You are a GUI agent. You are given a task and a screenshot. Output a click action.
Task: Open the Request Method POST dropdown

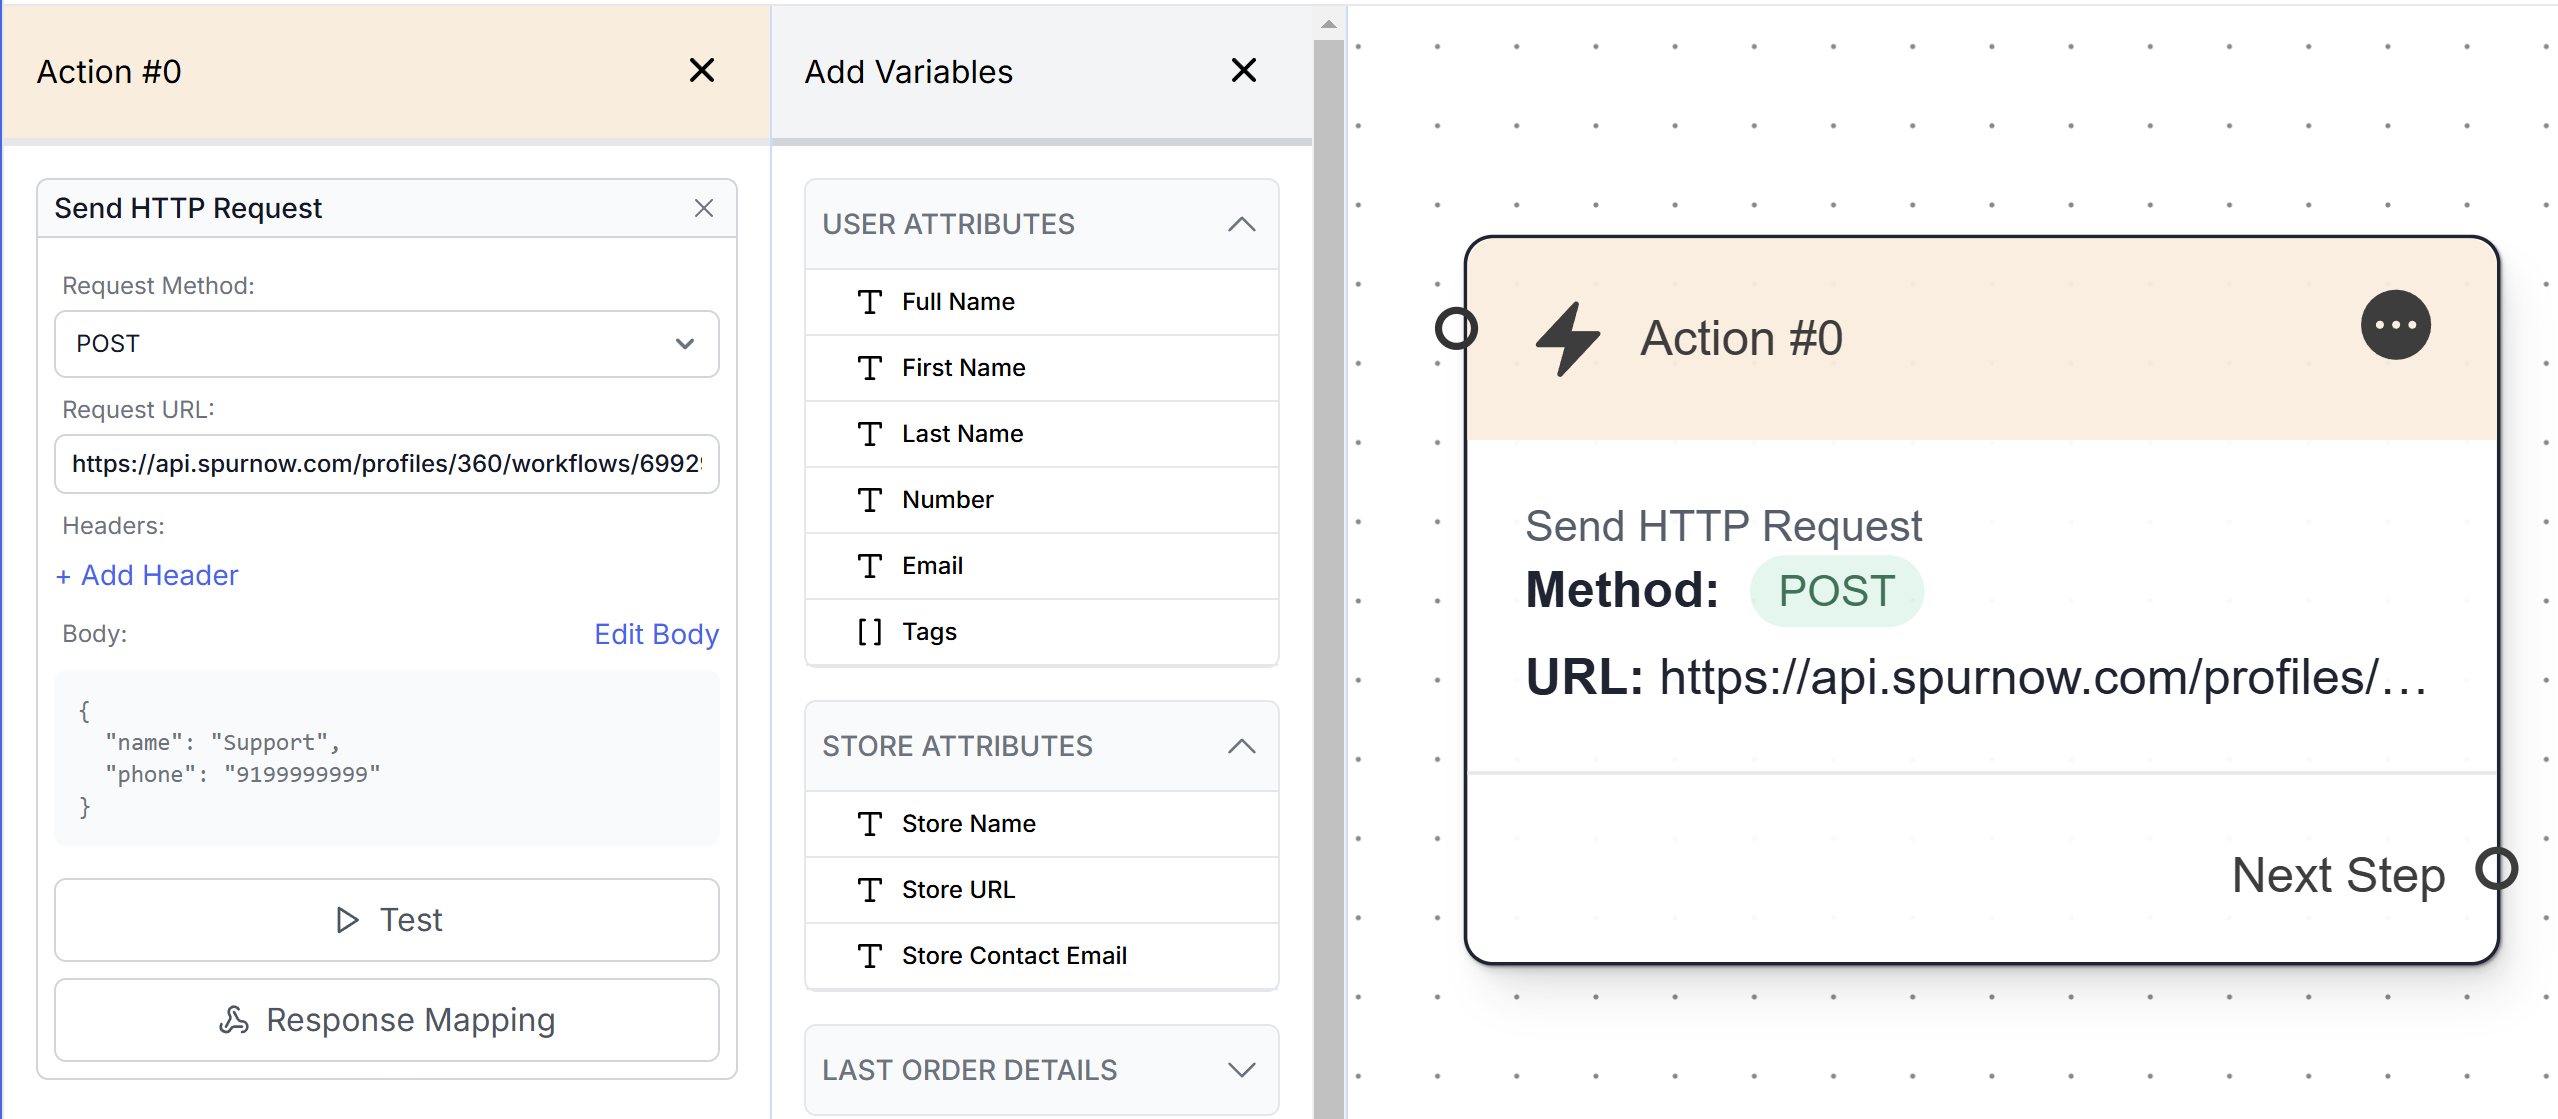[x=386, y=344]
